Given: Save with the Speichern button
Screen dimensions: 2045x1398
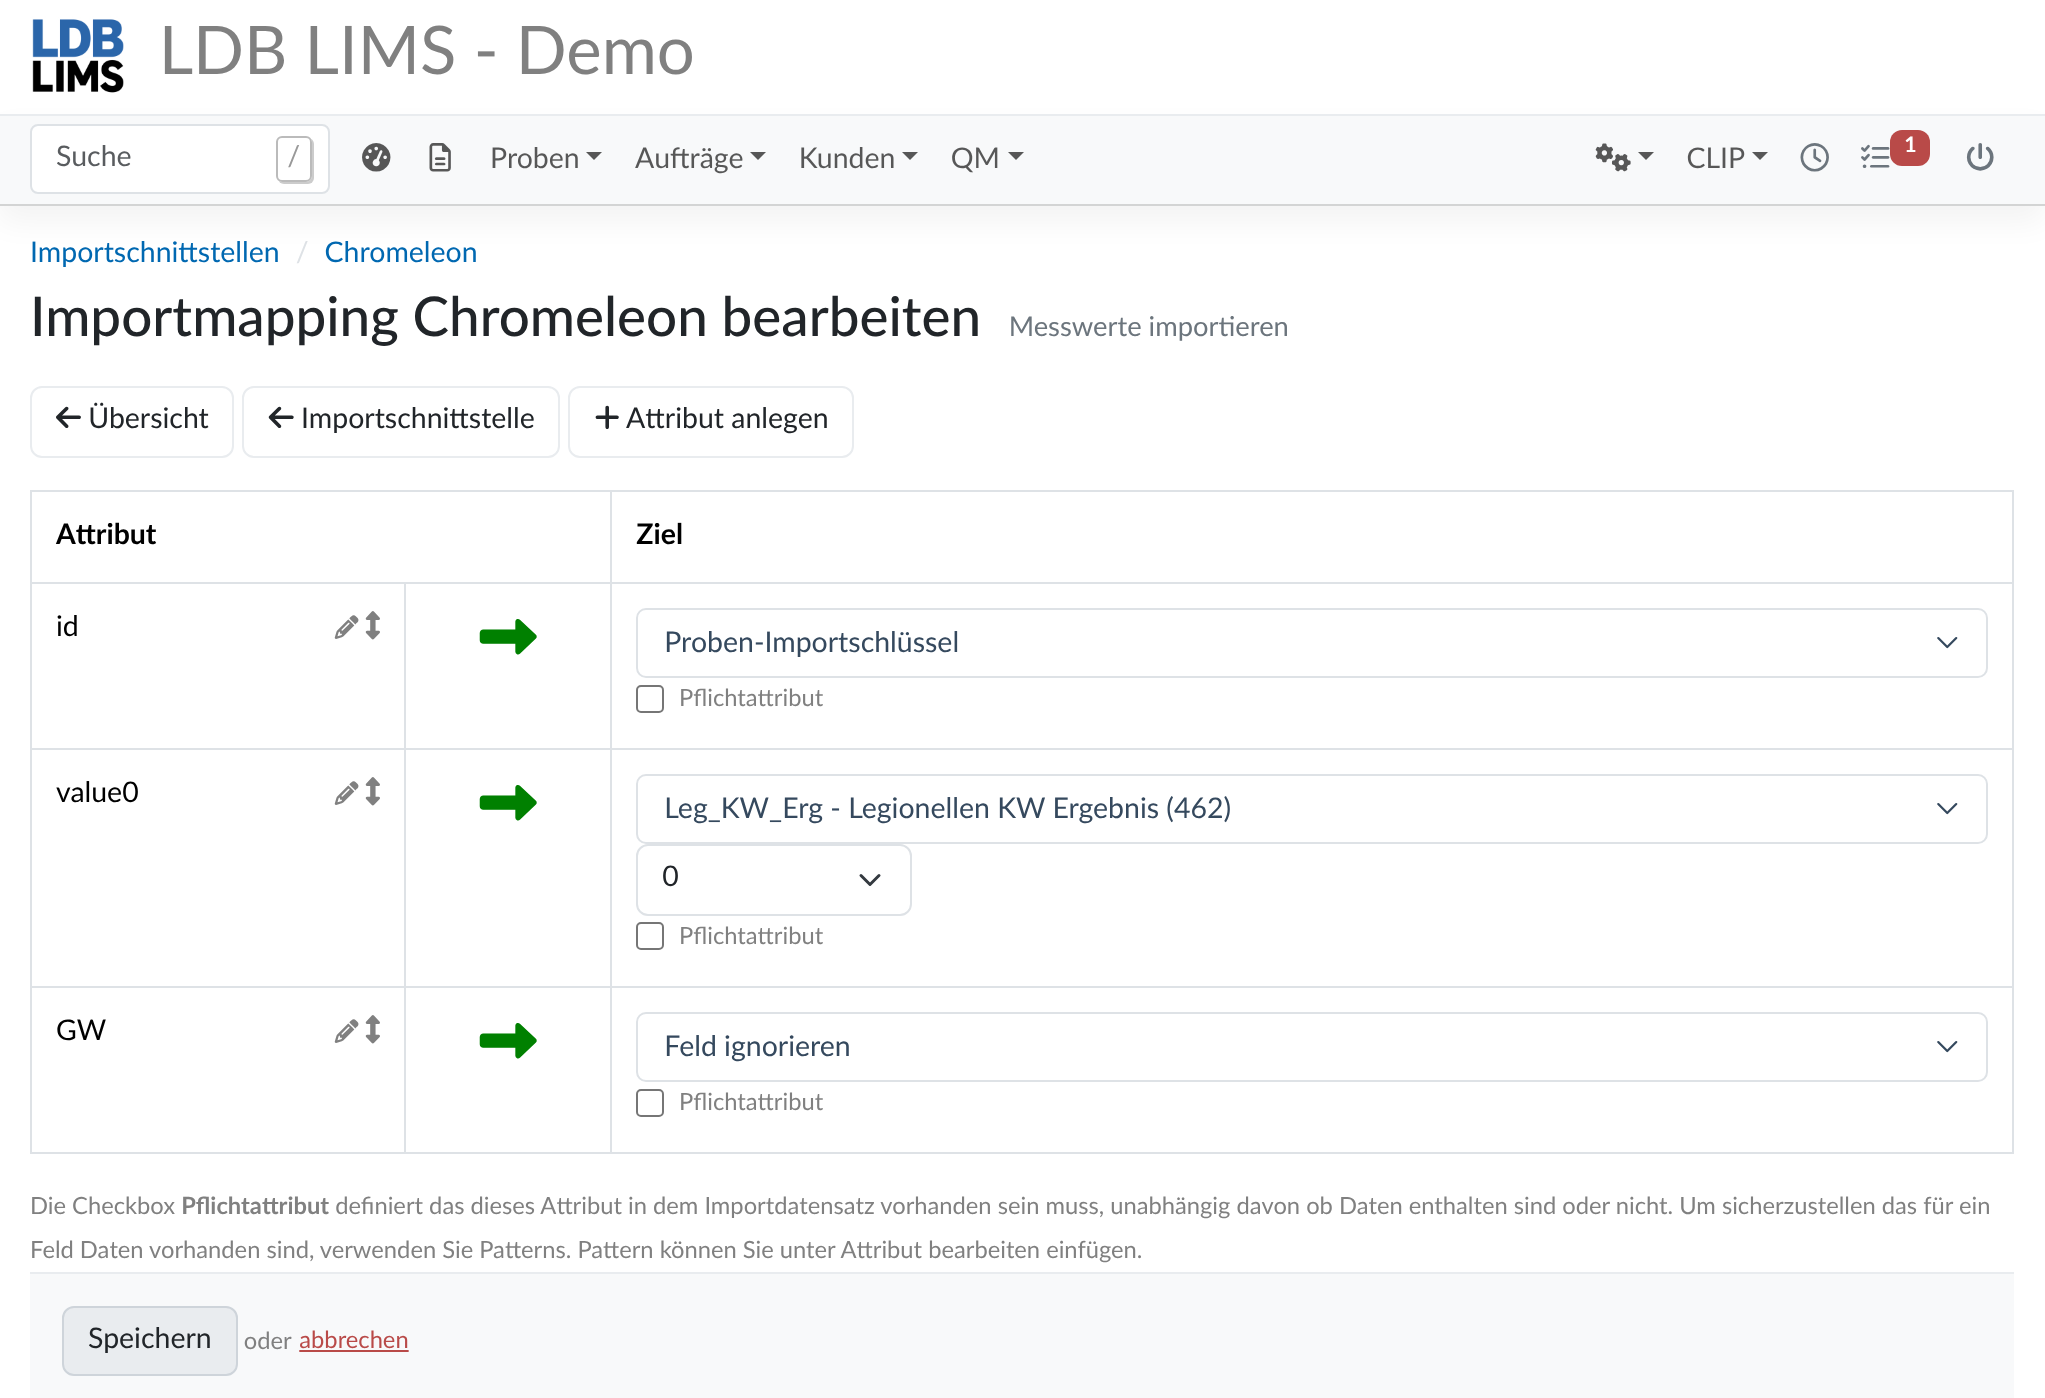Looking at the screenshot, I should (x=150, y=1341).
